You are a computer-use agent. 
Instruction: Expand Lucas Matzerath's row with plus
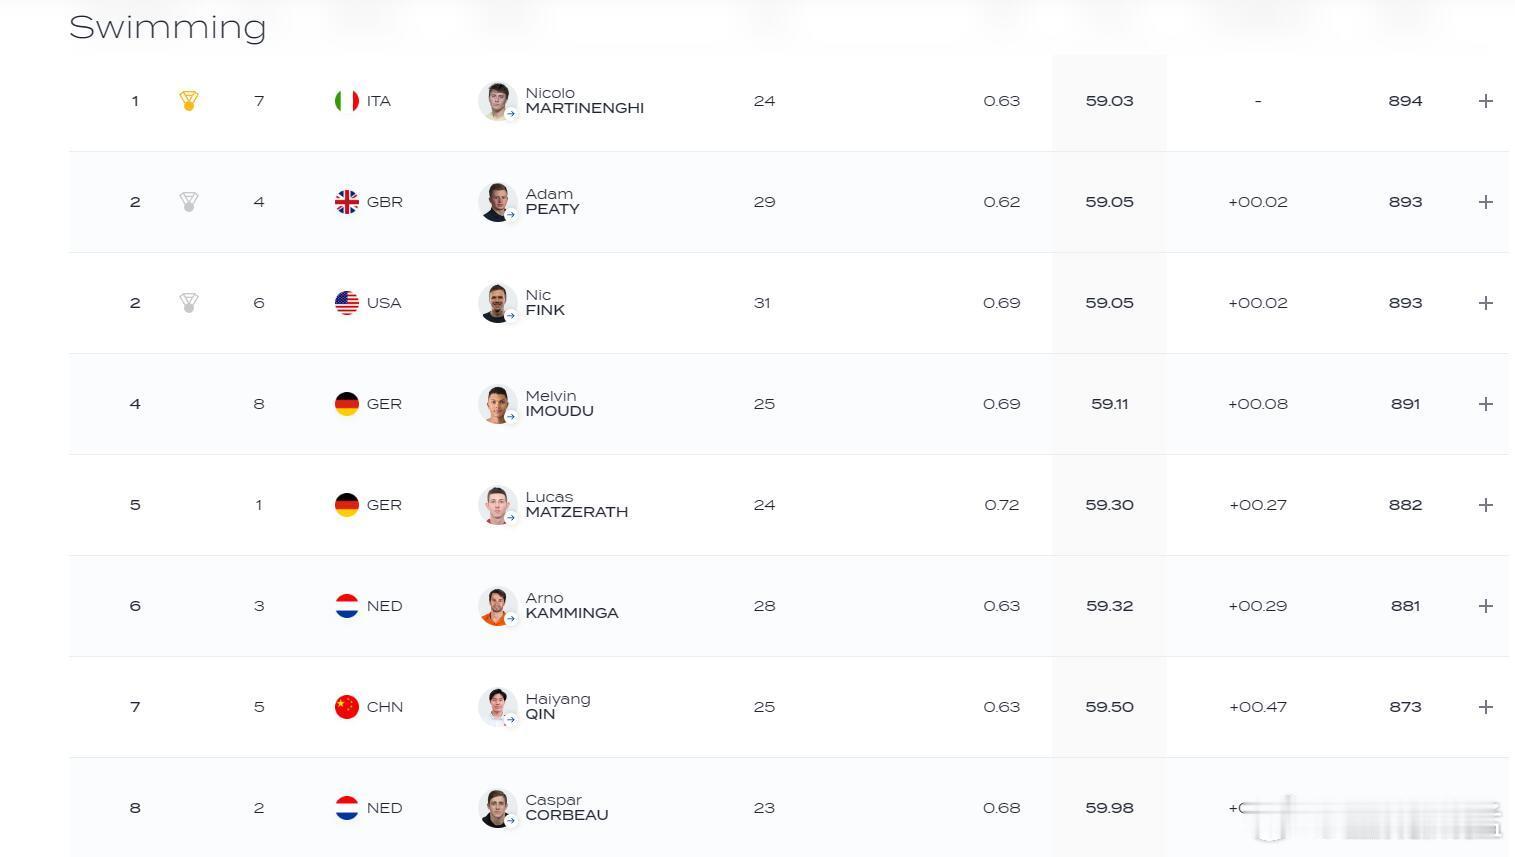point(1486,505)
